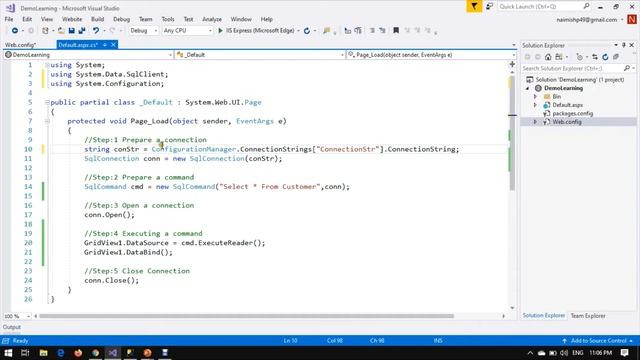Click the uncomment selected lines icon
Image resolution: width=640 pixels, height=360 pixels.
pyautogui.click(x=382, y=31)
